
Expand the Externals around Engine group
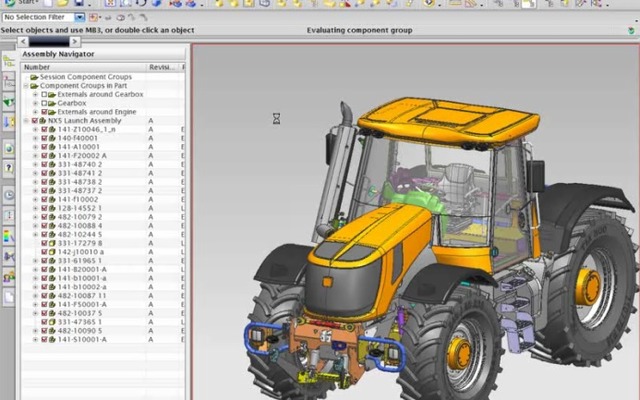pyautogui.click(x=36, y=112)
